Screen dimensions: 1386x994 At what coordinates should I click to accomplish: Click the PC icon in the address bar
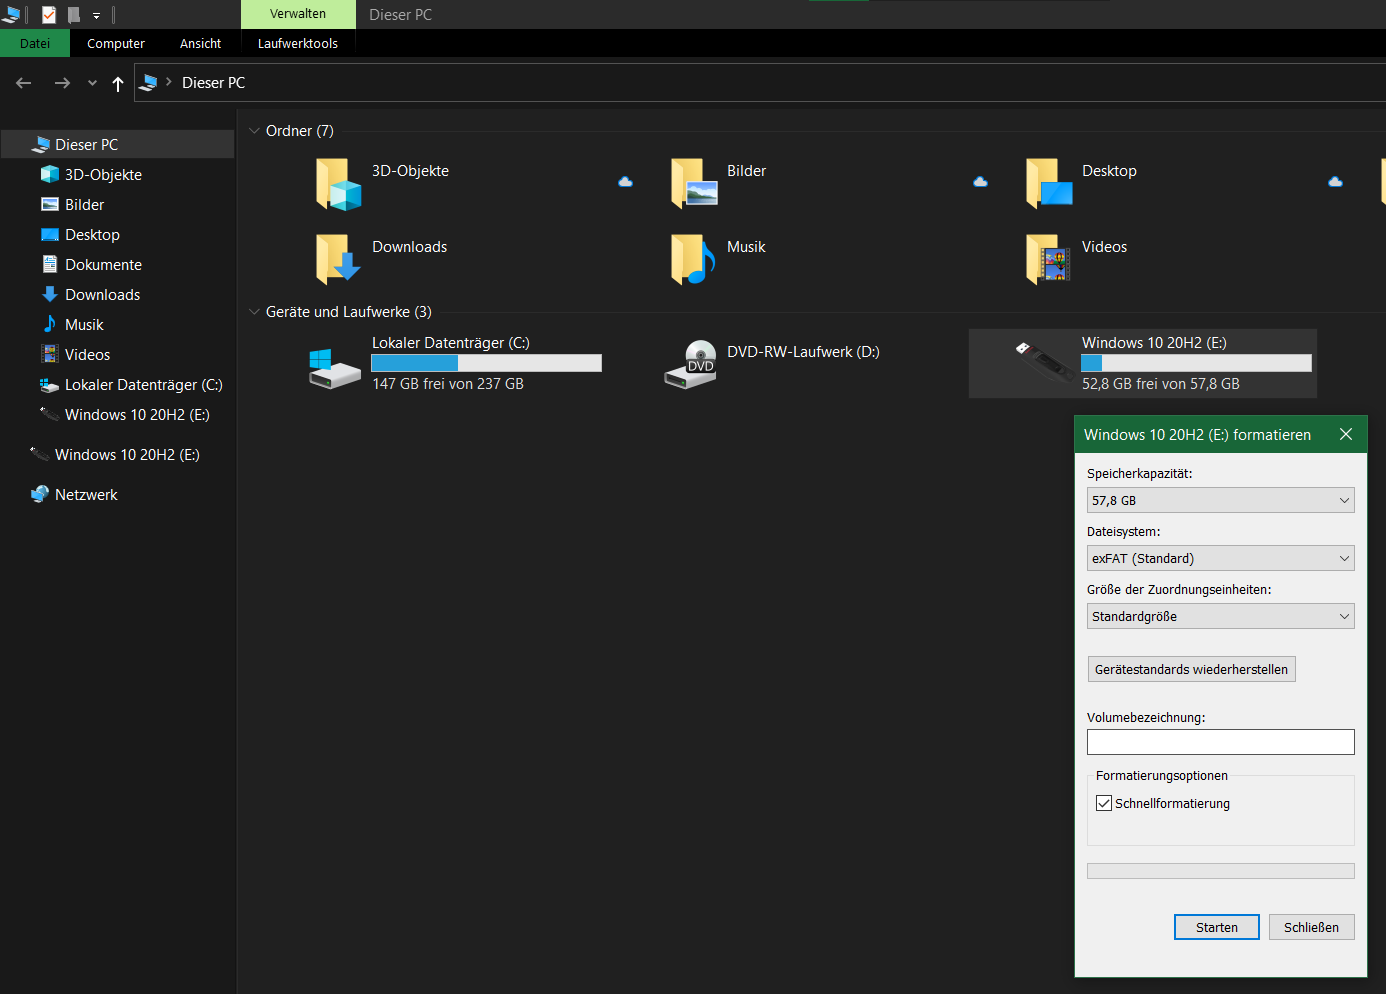(x=148, y=83)
